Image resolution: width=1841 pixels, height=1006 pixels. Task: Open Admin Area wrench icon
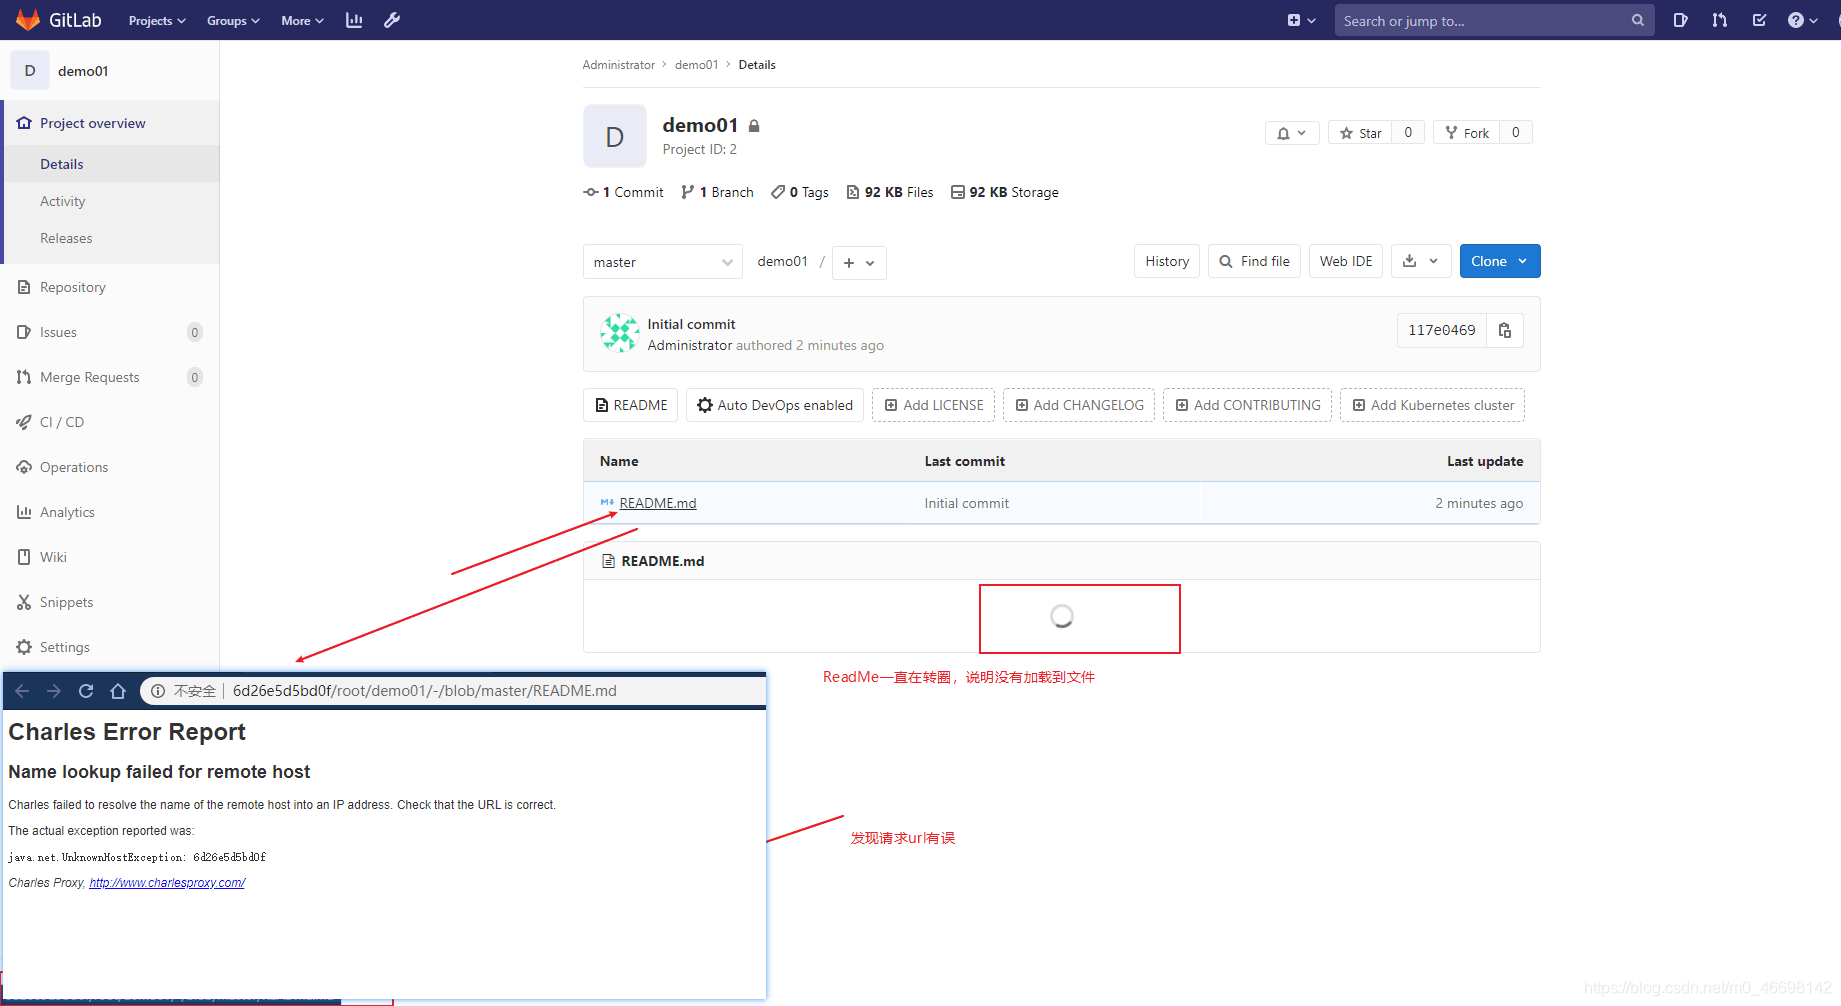(x=392, y=20)
